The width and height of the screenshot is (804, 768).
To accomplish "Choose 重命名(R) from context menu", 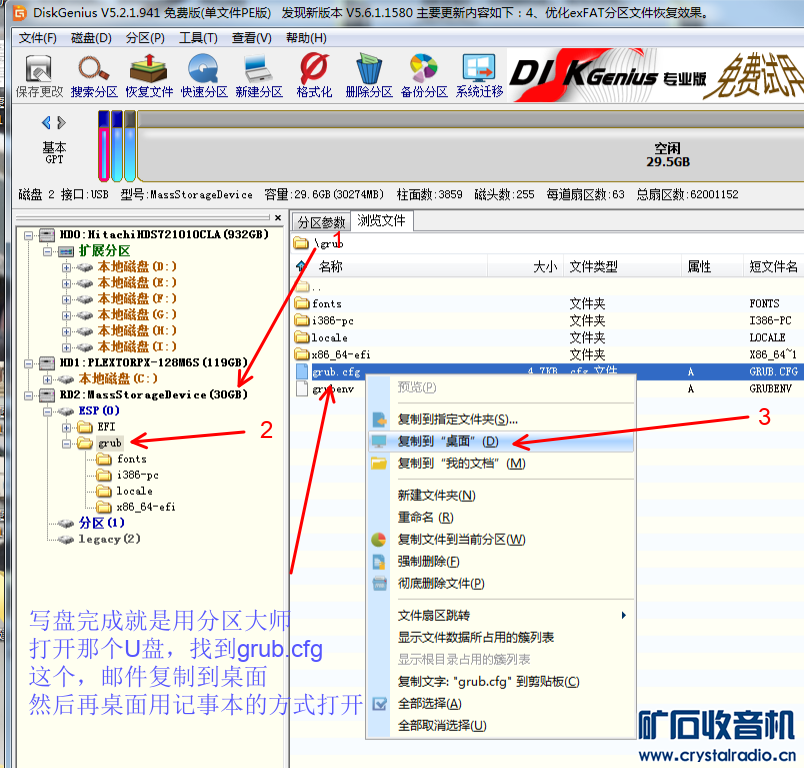I will click(501, 517).
